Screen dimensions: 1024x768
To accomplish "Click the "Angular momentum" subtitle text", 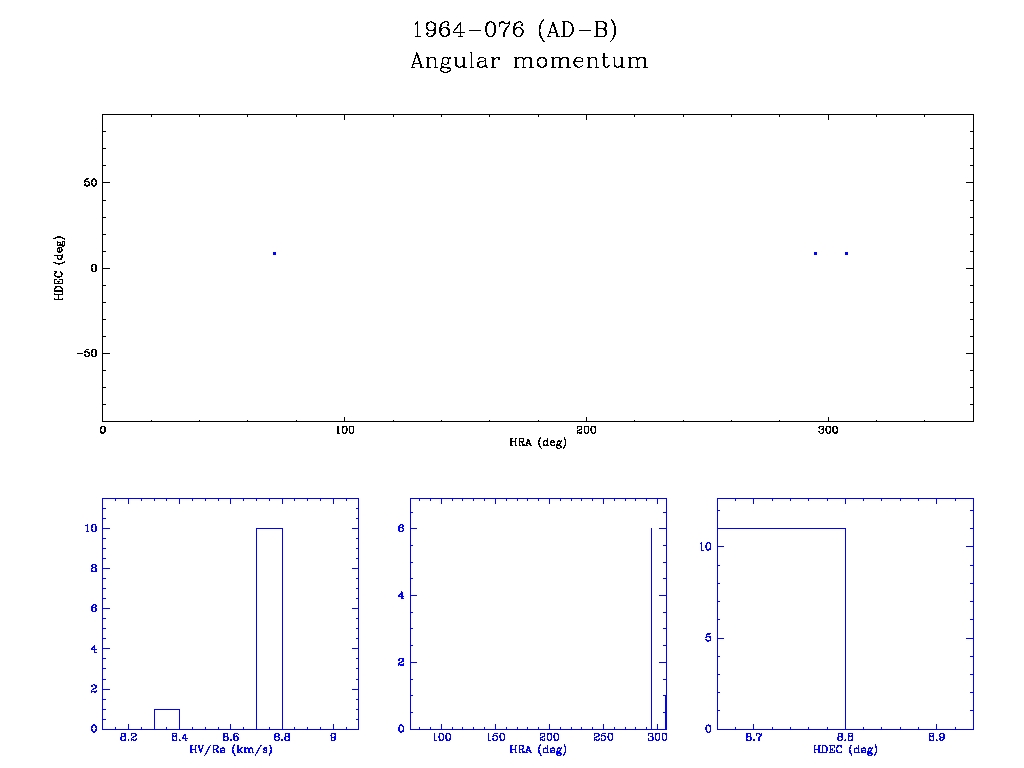I will 529,61.
